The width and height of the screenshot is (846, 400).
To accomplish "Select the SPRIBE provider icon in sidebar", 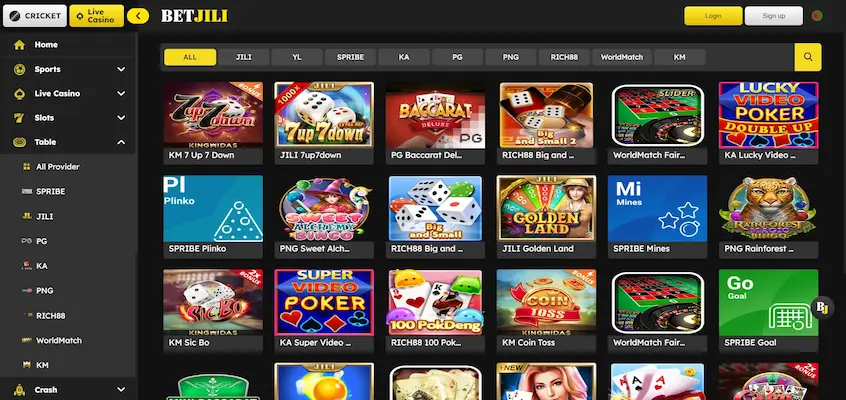I will click(x=26, y=192).
